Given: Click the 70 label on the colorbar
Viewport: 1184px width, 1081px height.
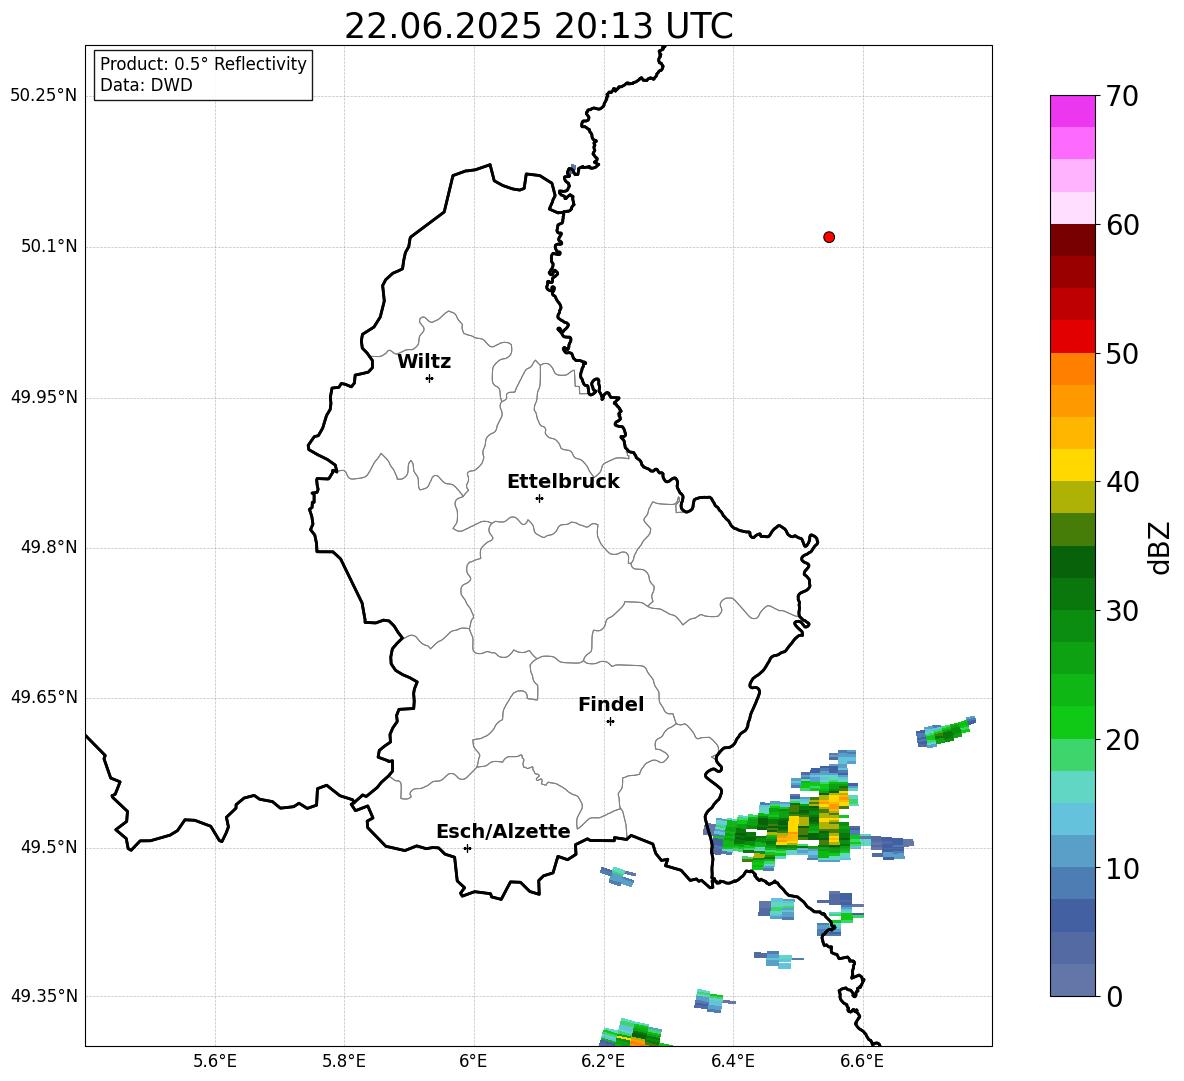Looking at the screenshot, I should click(x=1122, y=96).
